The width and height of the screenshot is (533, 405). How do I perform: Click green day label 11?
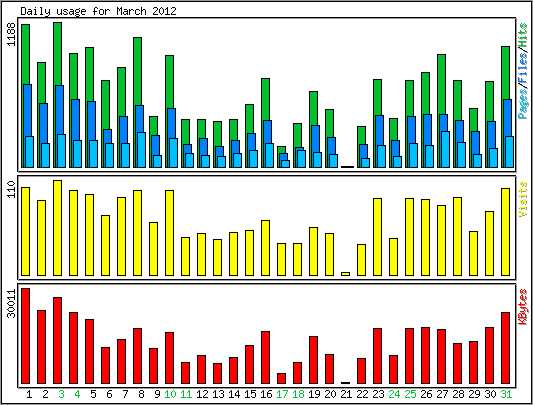point(186,394)
